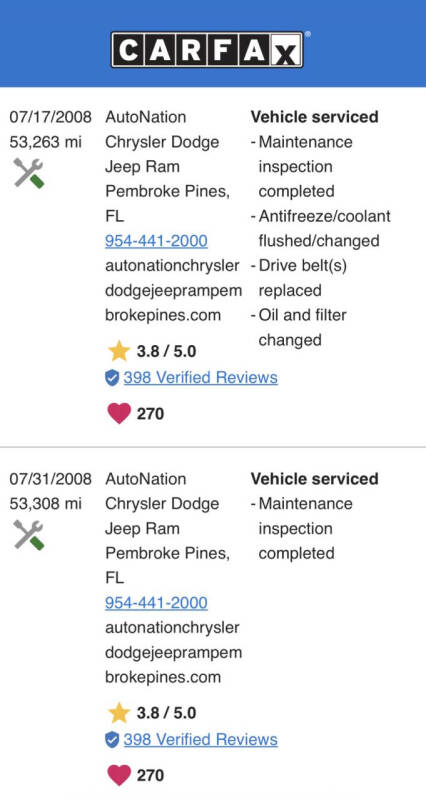Click the wrench service icon for 07/31/2008

[29, 535]
